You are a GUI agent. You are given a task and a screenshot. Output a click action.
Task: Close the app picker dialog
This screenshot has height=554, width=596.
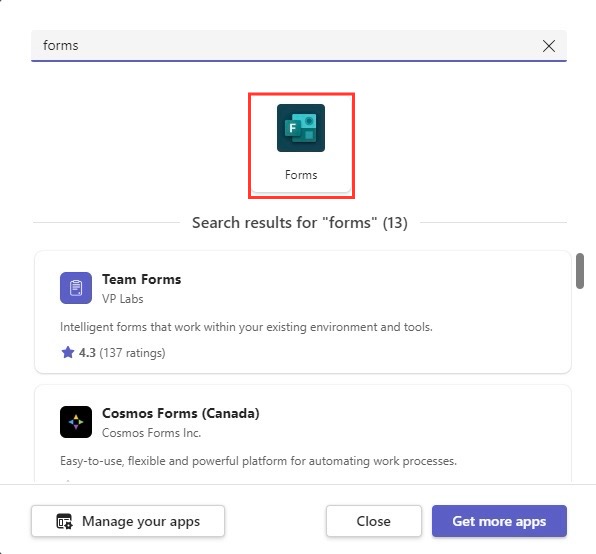click(x=373, y=521)
